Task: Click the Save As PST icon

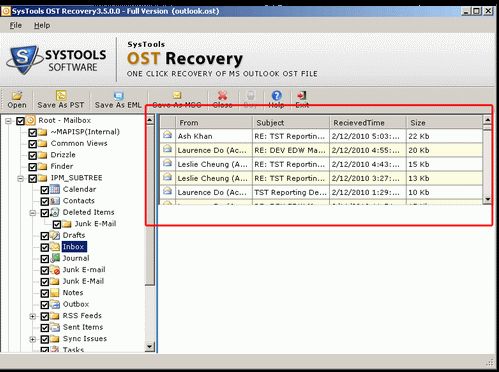Action: coord(61,96)
